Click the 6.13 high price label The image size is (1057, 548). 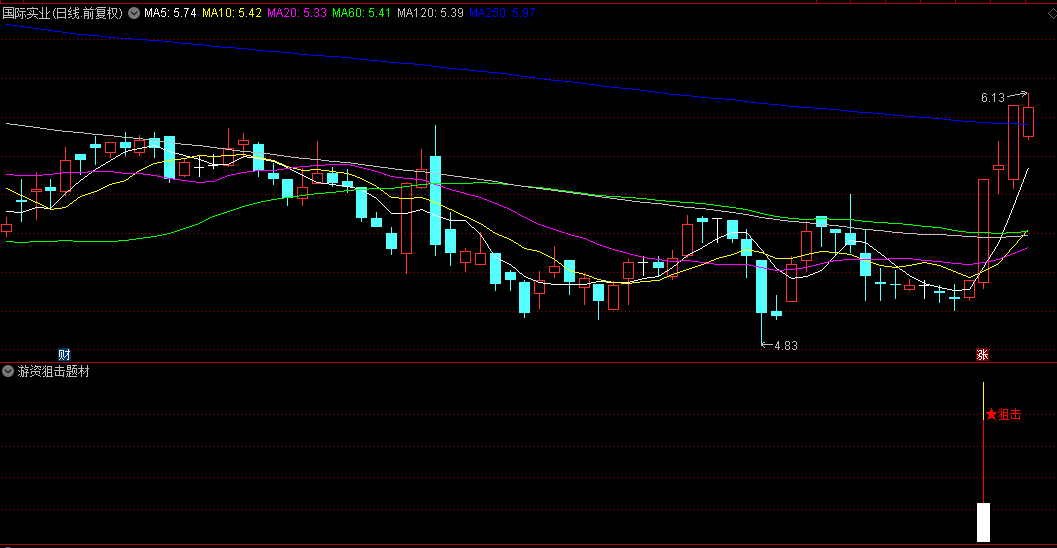(992, 98)
